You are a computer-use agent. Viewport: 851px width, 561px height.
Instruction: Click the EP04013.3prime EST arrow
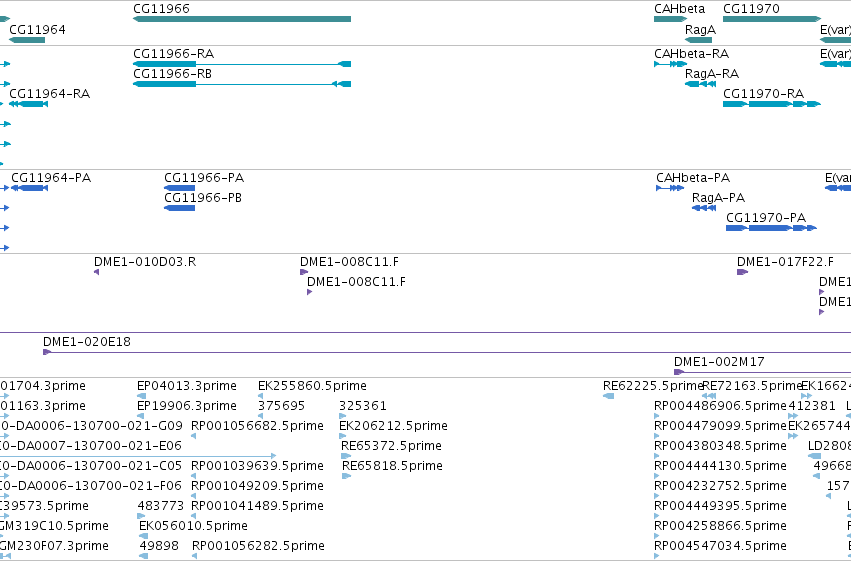tap(140, 397)
